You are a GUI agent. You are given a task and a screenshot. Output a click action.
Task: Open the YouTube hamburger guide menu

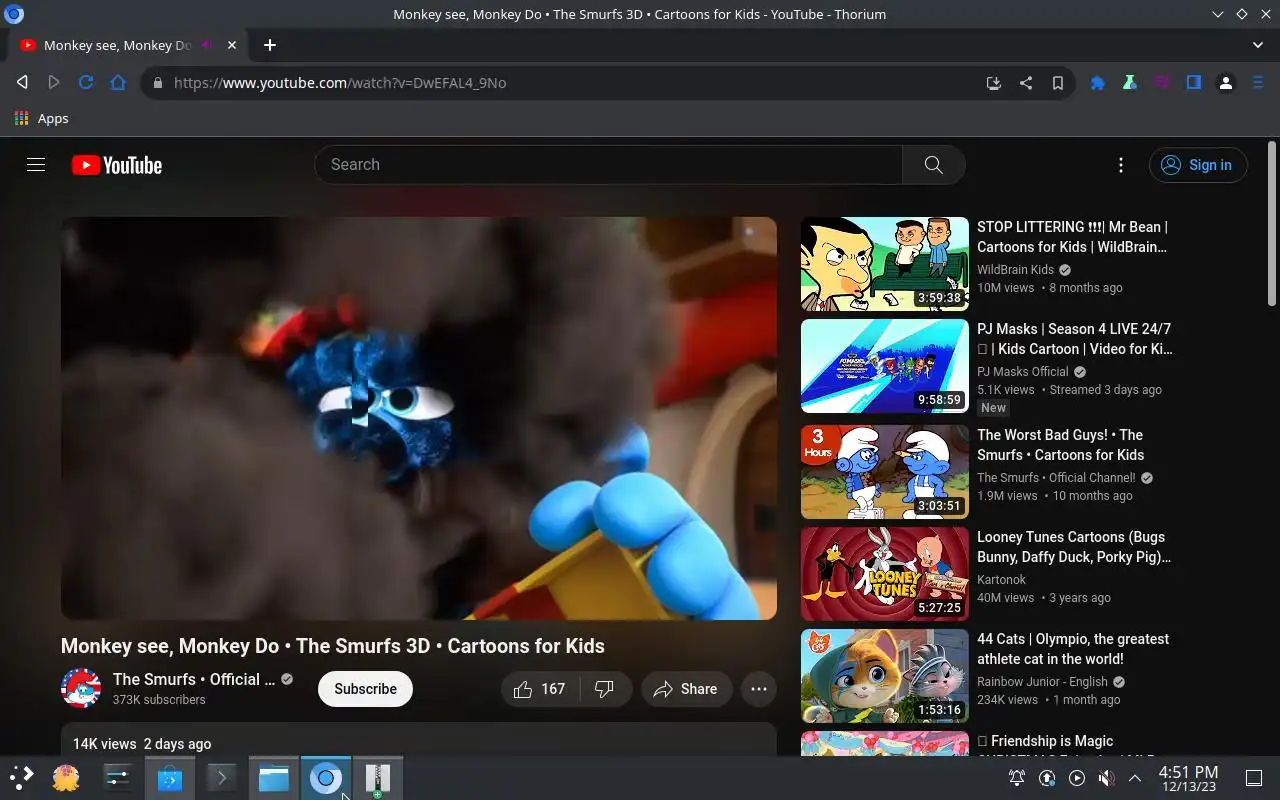tap(36, 165)
